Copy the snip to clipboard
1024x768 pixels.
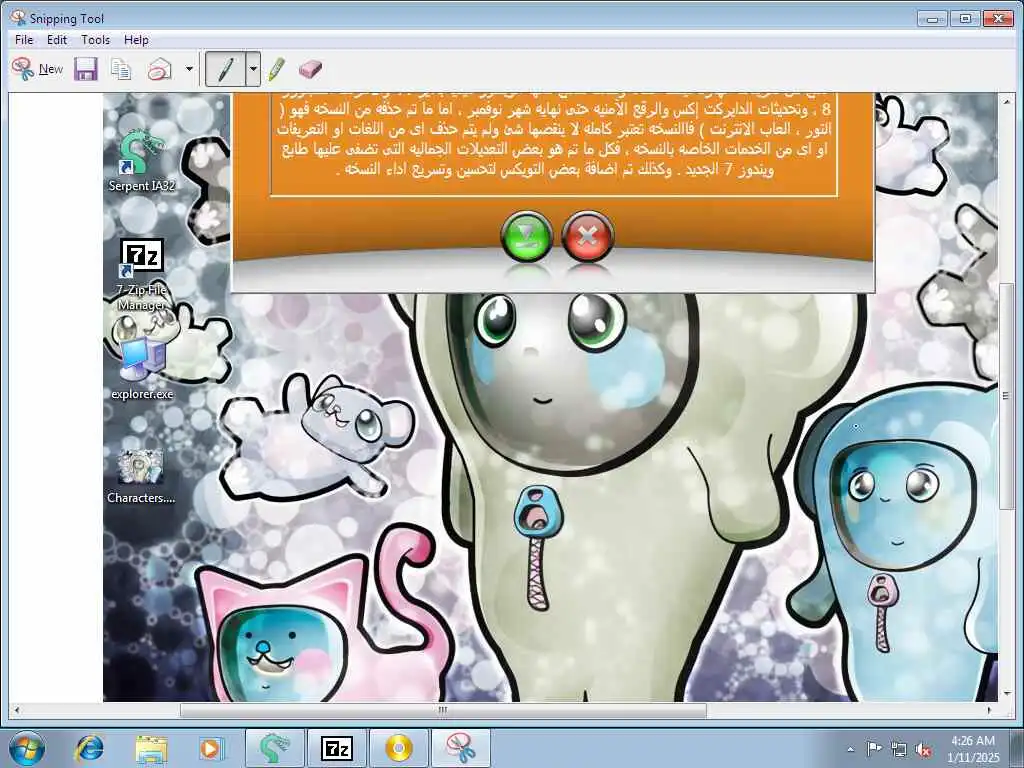click(x=121, y=69)
